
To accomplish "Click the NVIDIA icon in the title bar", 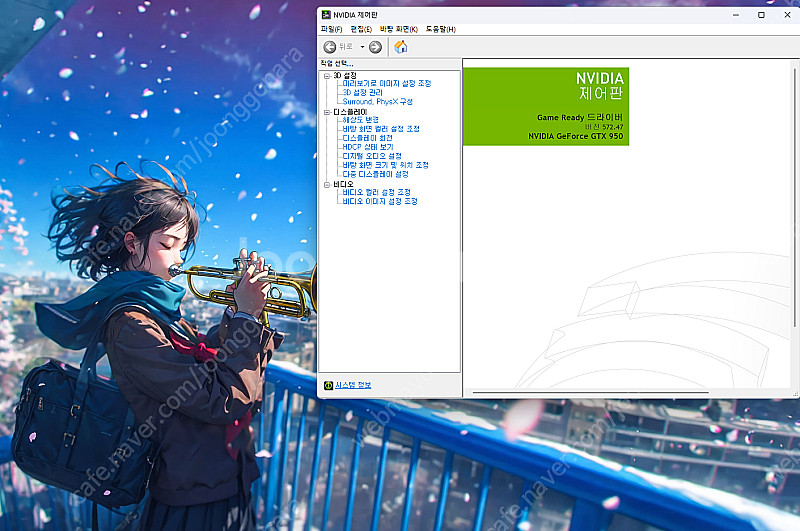I will [326, 15].
